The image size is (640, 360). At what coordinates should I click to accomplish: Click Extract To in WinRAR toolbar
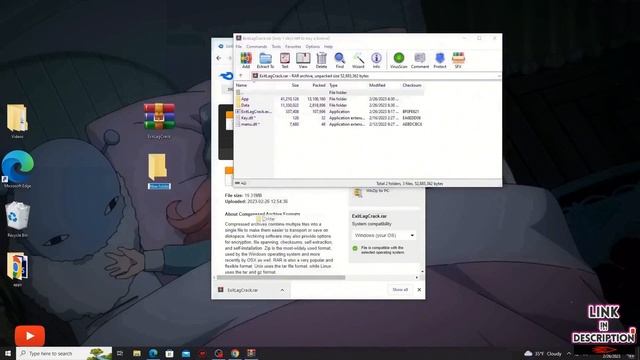pos(265,60)
